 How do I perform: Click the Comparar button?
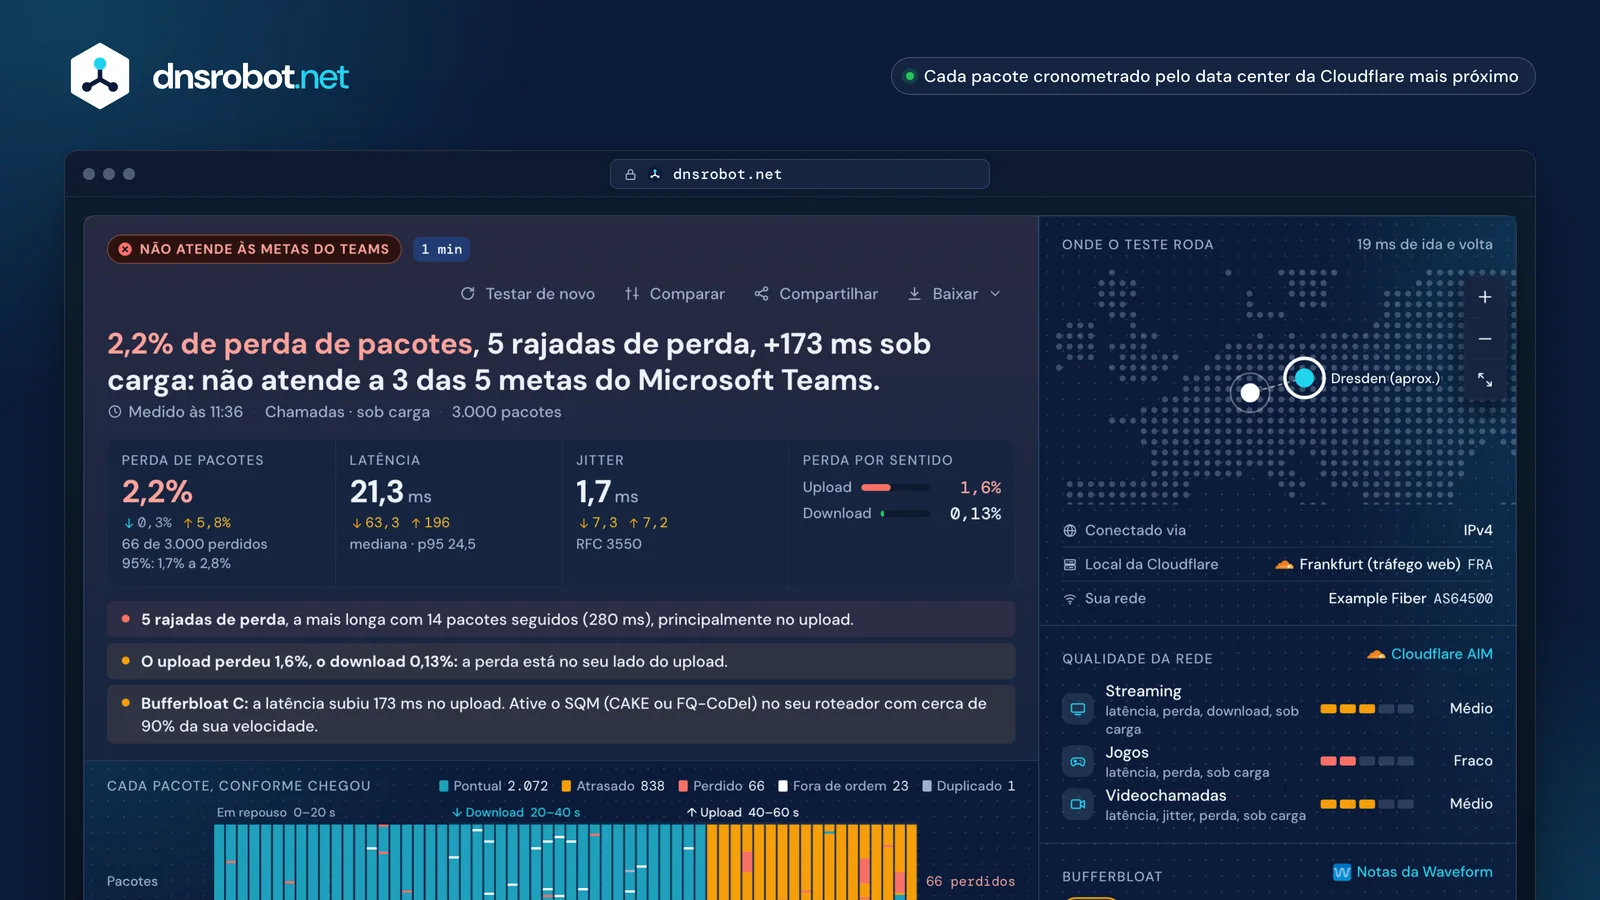[675, 294]
